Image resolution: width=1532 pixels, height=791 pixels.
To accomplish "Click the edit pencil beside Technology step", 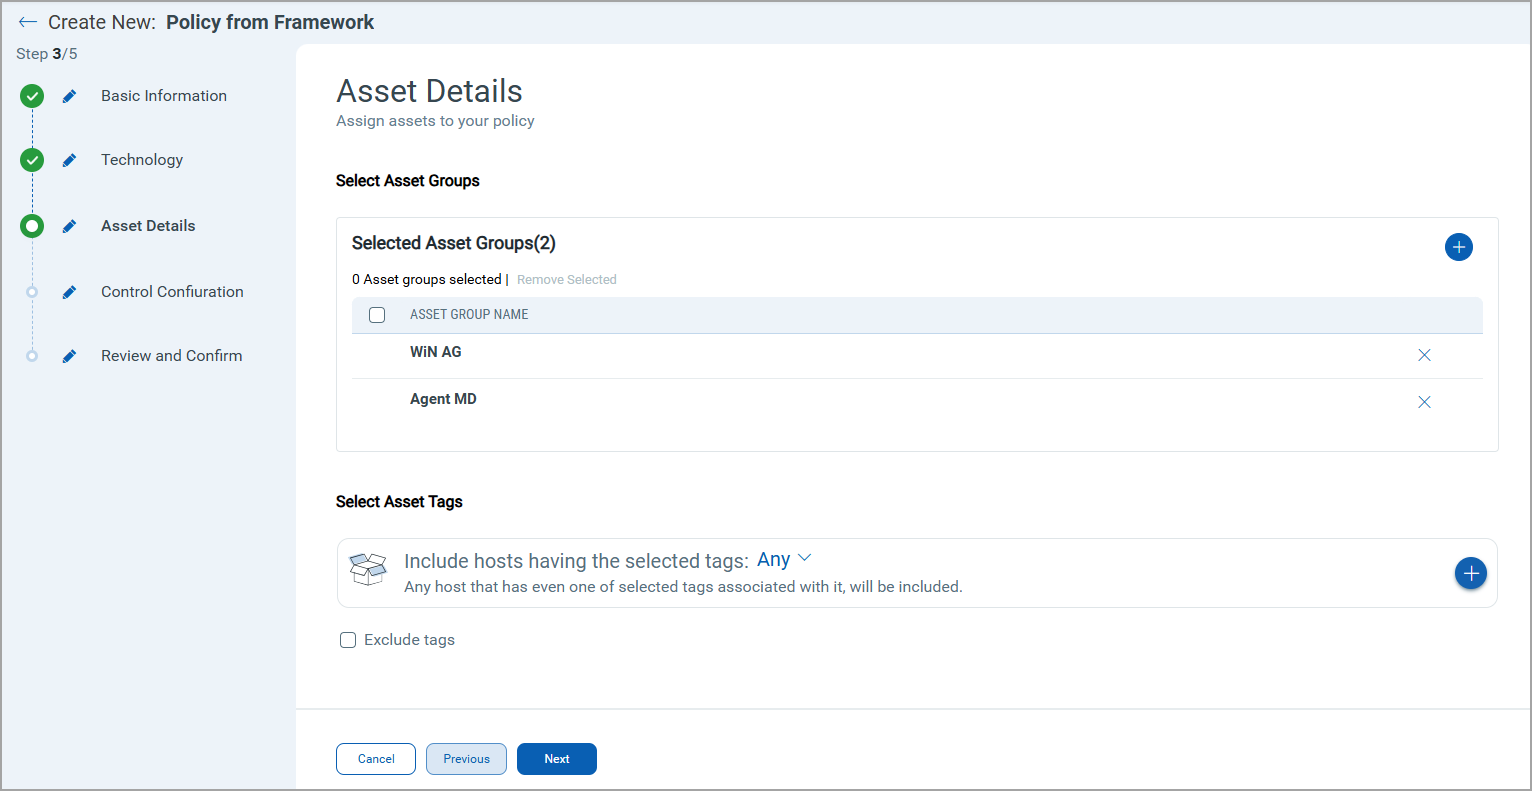I will click(x=69, y=160).
